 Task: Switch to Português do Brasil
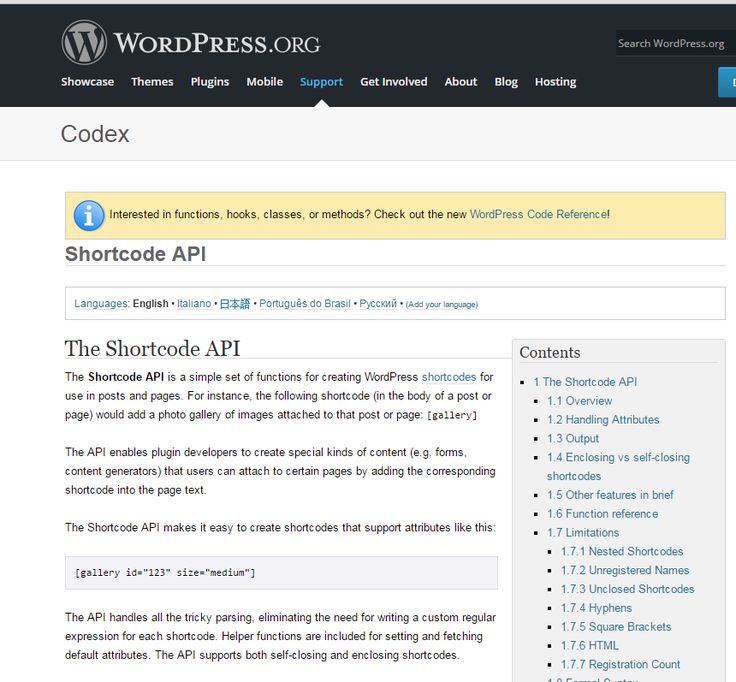pos(305,304)
